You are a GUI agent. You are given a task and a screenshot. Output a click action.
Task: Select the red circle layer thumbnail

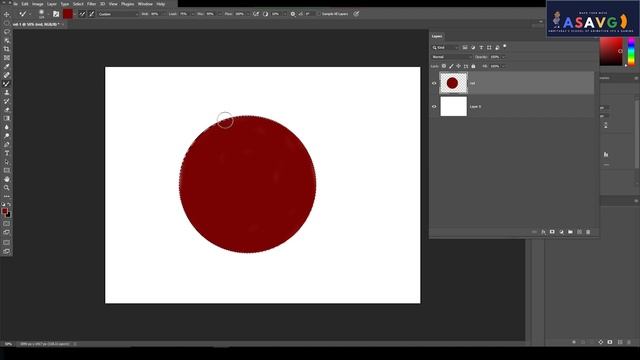click(x=453, y=83)
